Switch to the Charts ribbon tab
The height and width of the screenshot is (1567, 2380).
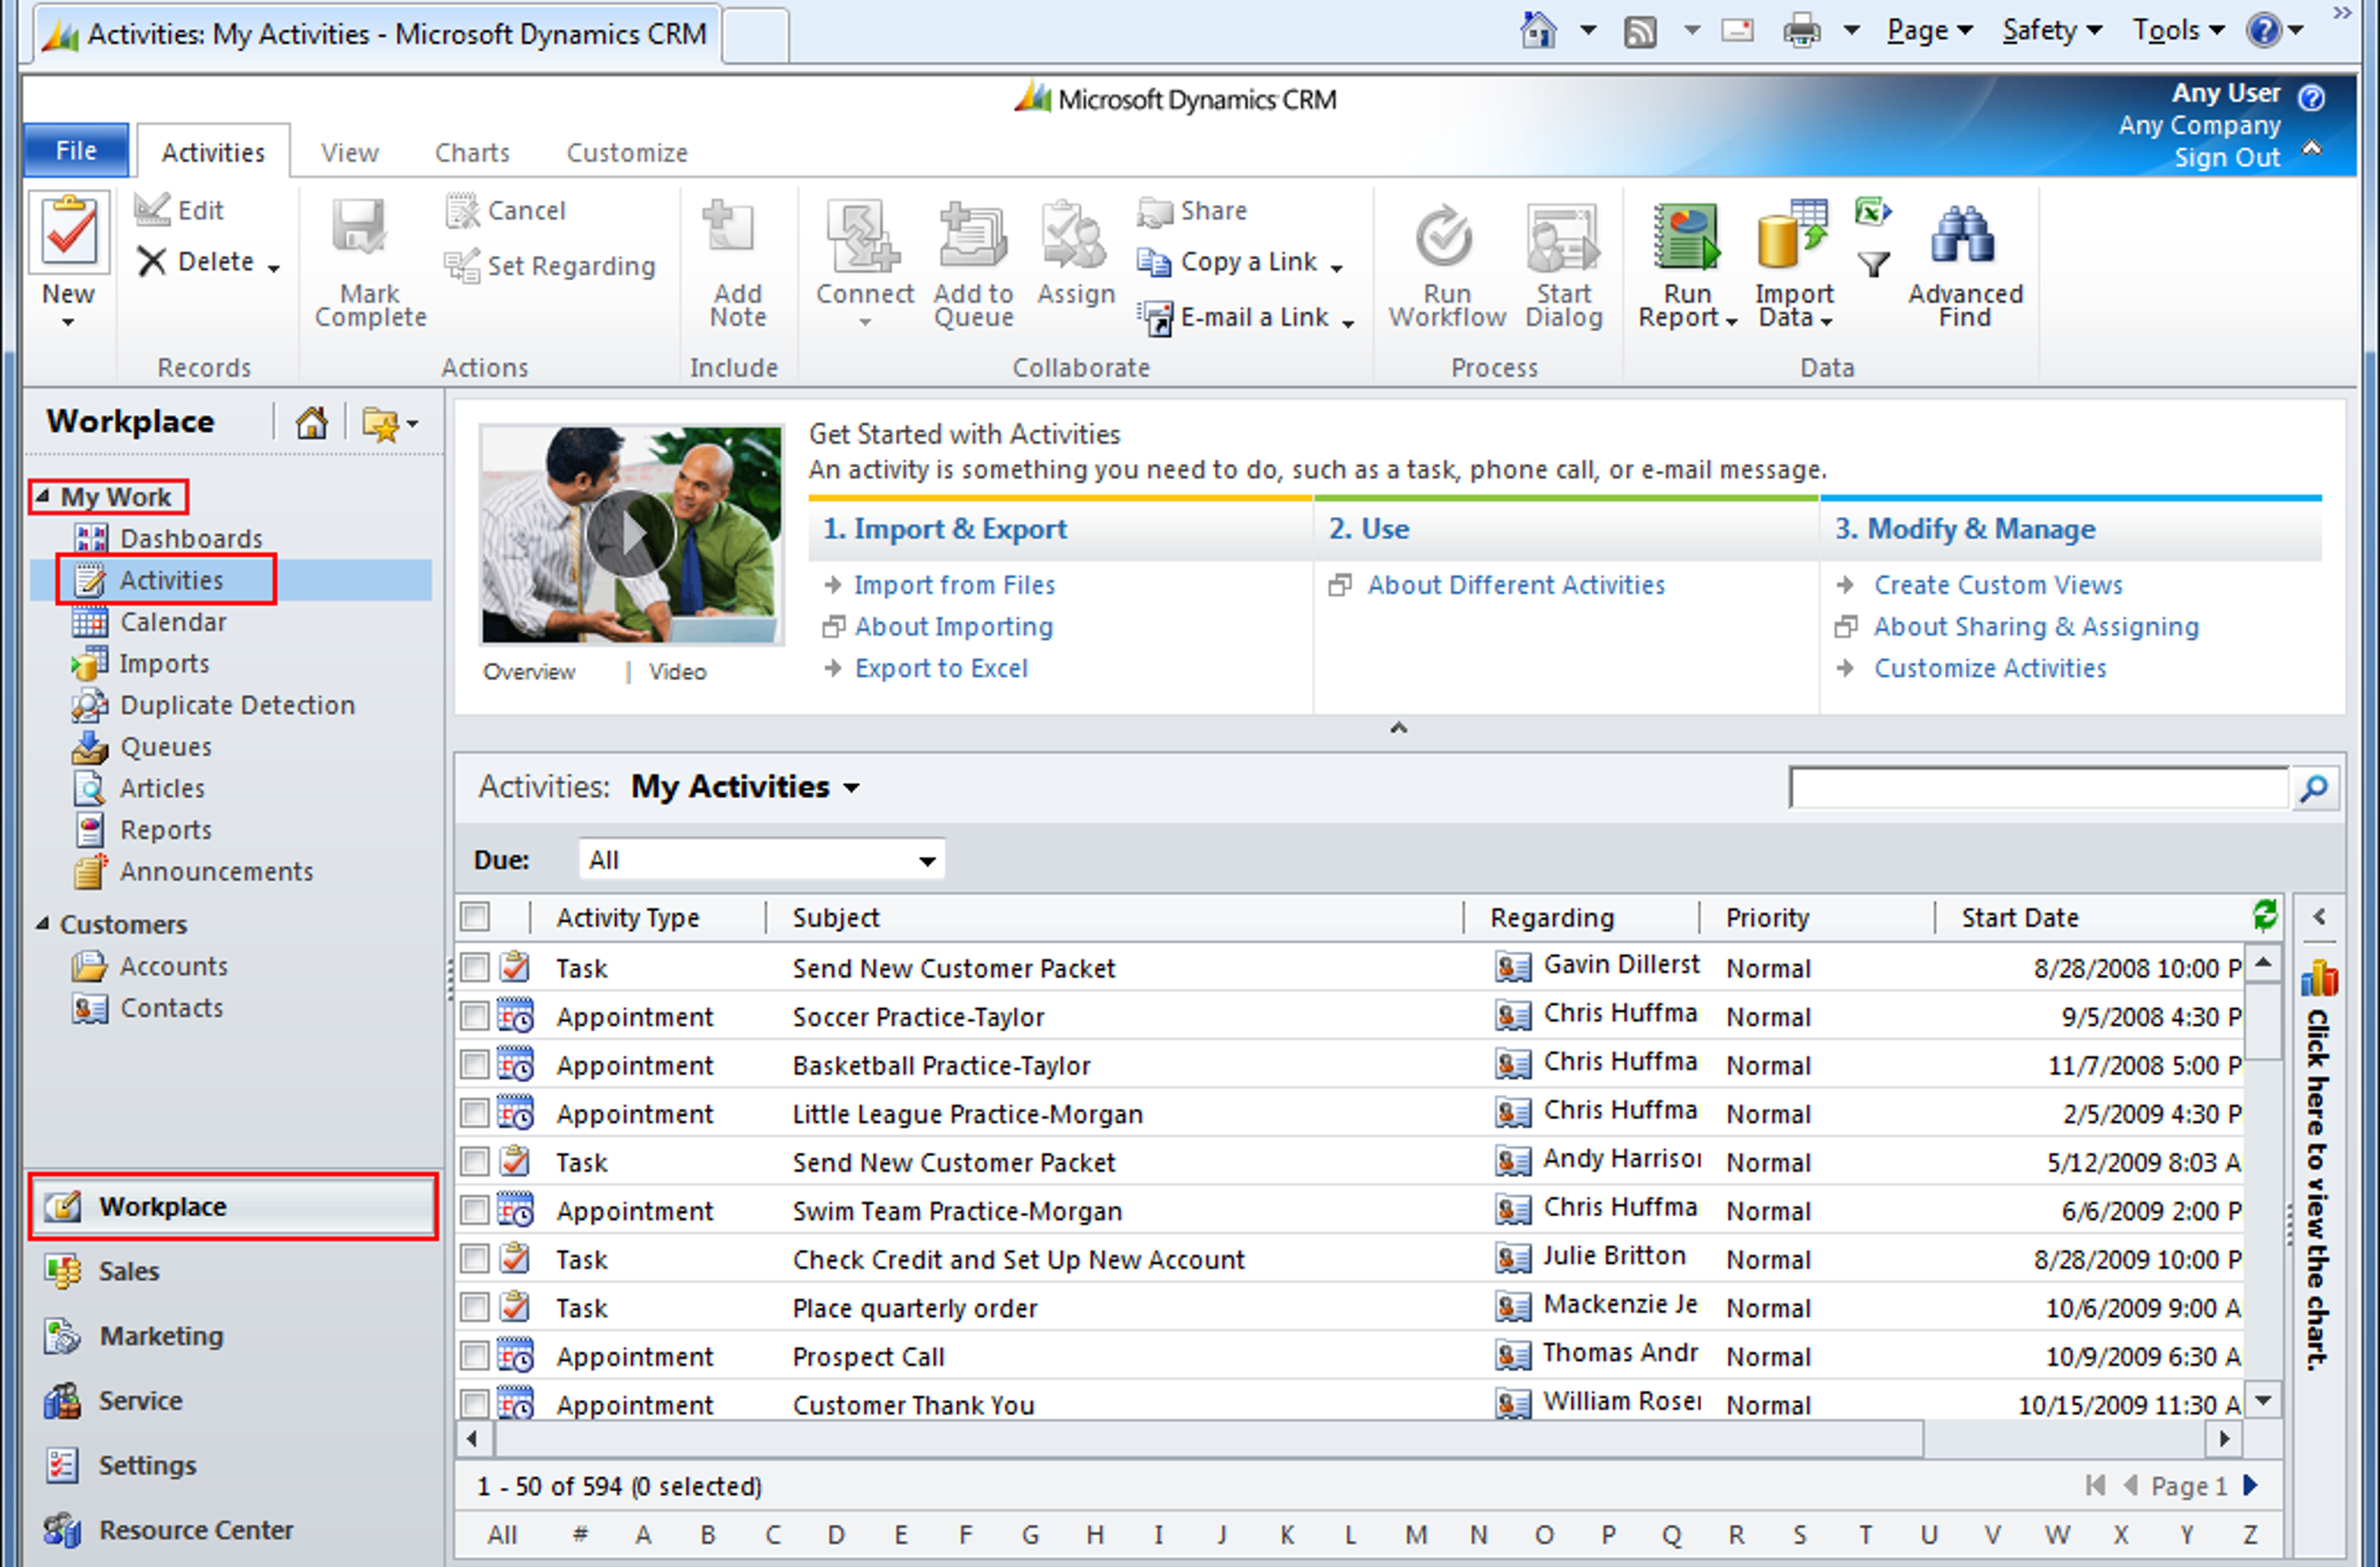click(x=472, y=153)
